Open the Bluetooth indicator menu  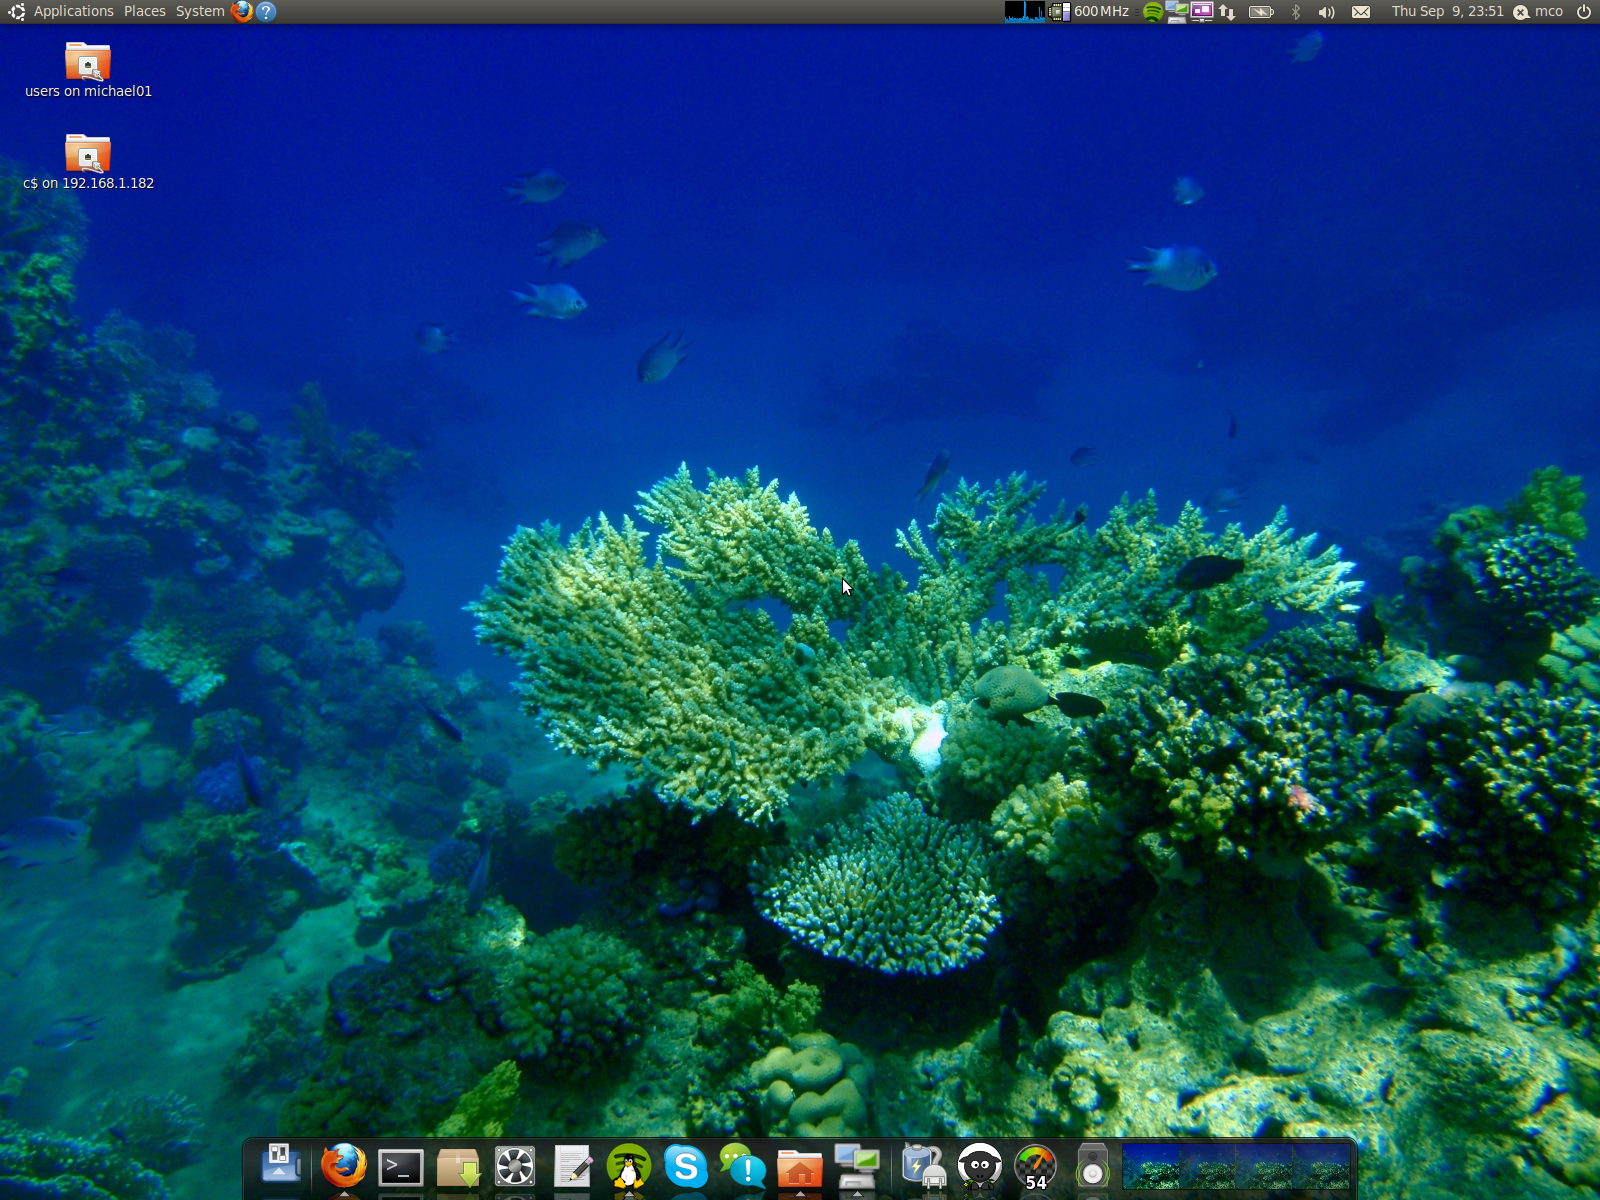(x=1296, y=12)
